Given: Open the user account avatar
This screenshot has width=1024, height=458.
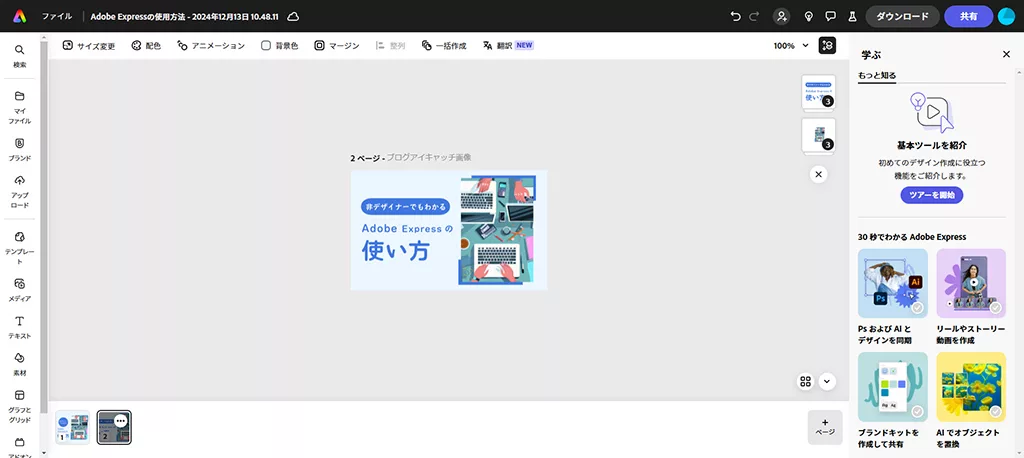Looking at the screenshot, I should [1006, 16].
